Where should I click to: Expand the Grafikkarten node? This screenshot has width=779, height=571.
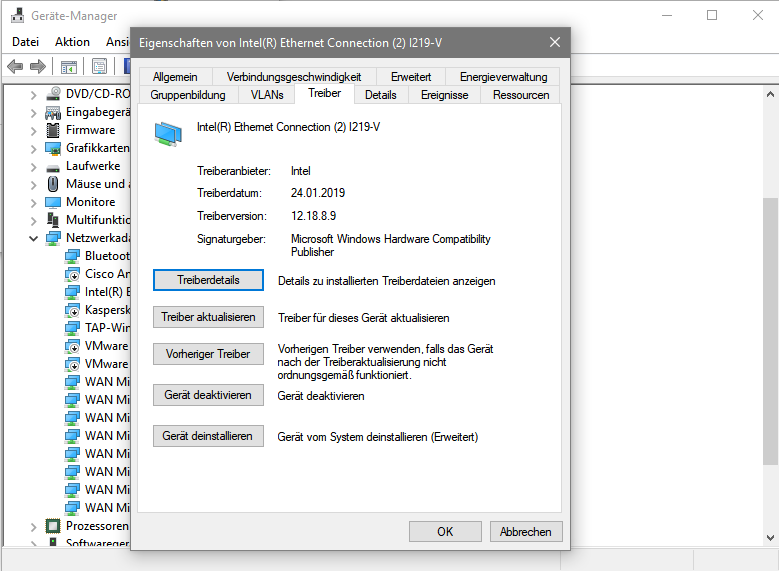(33, 149)
